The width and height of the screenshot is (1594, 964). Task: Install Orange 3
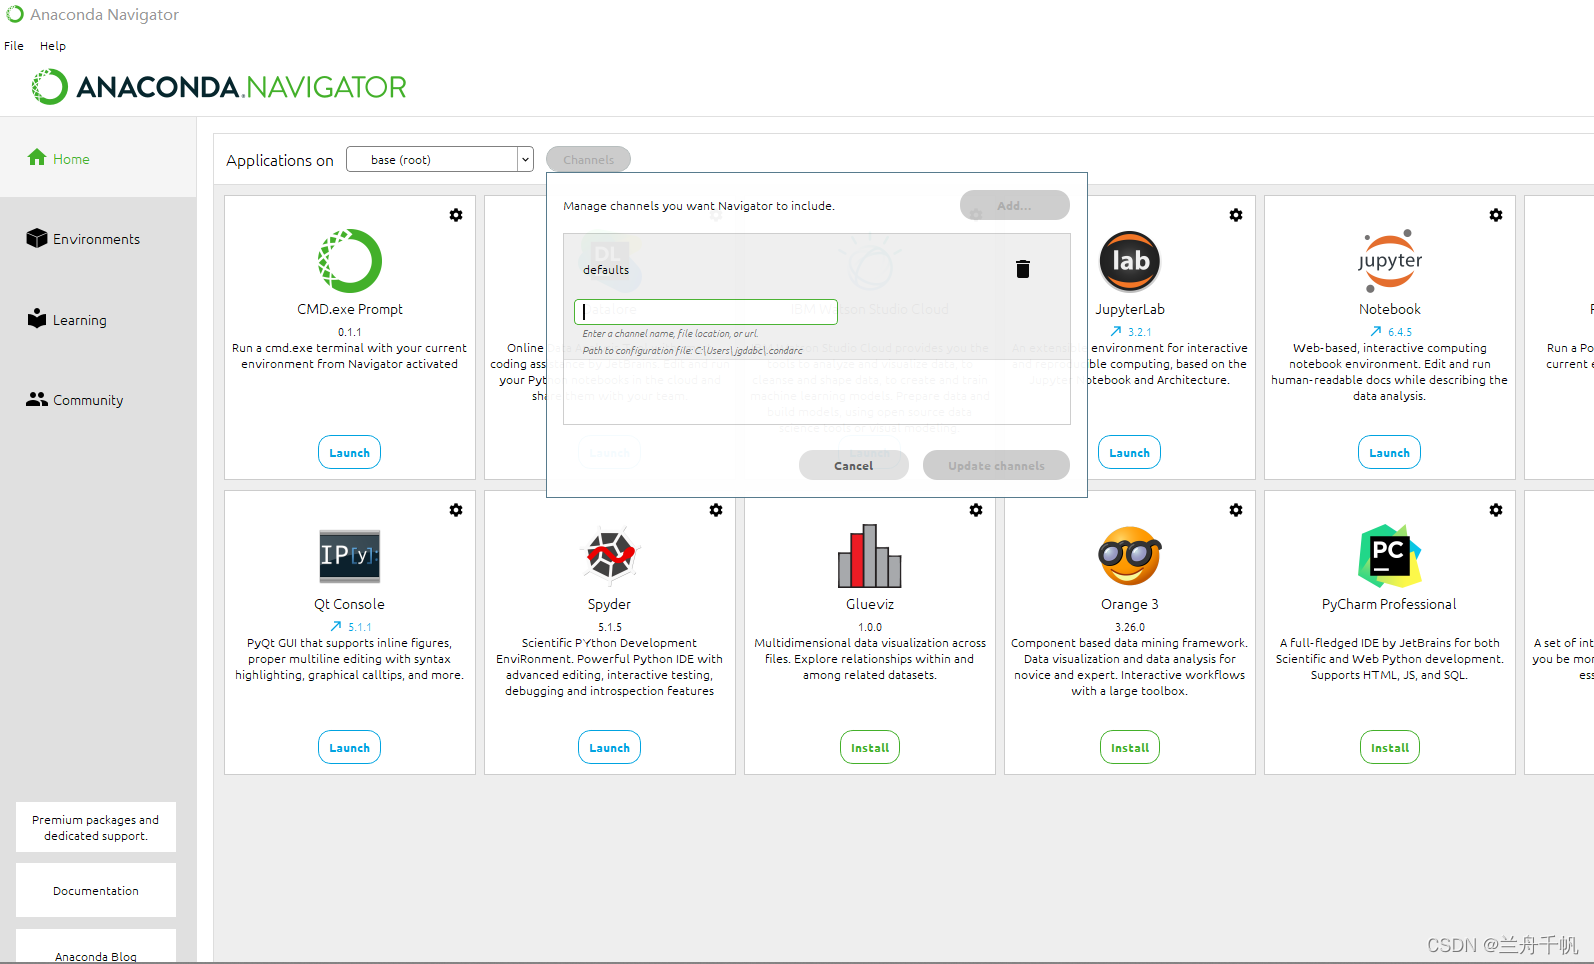pos(1130,747)
